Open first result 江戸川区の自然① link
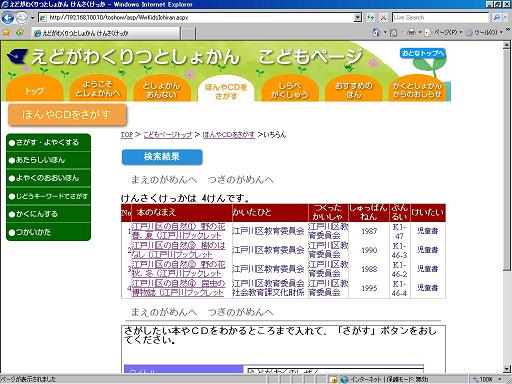The image size is (512, 384). pyautogui.click(x=178, y=231)
